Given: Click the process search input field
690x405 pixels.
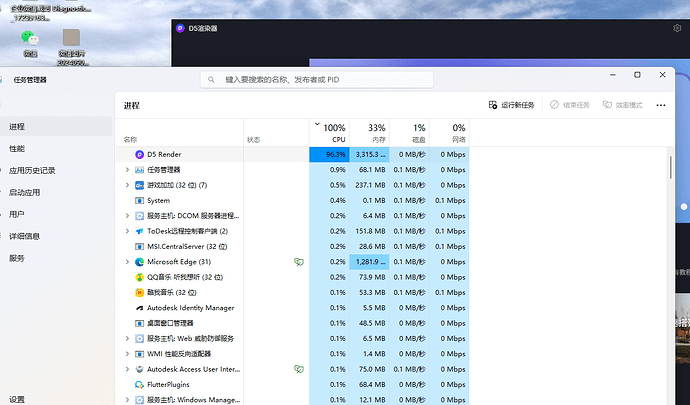Looking at the screenshot, I should [x=317, y=80].
